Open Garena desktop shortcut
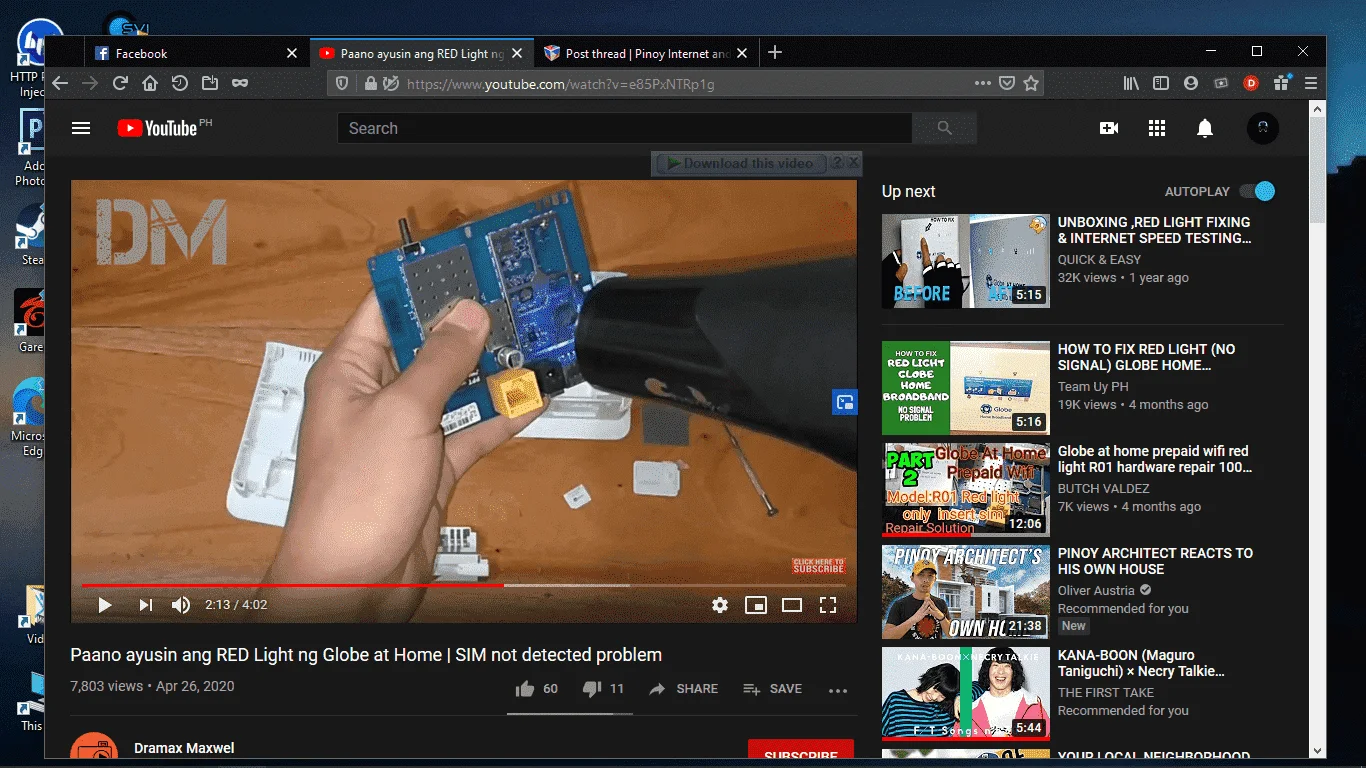The height and width of the screenshot is (768, 1366). click(29, 320)
